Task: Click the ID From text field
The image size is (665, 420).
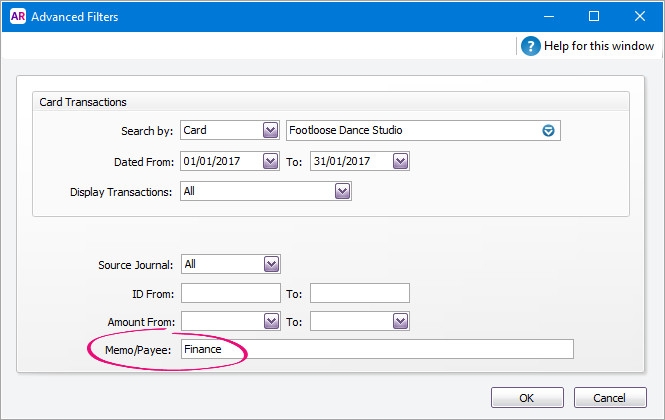Action: [x=231, y=293]
